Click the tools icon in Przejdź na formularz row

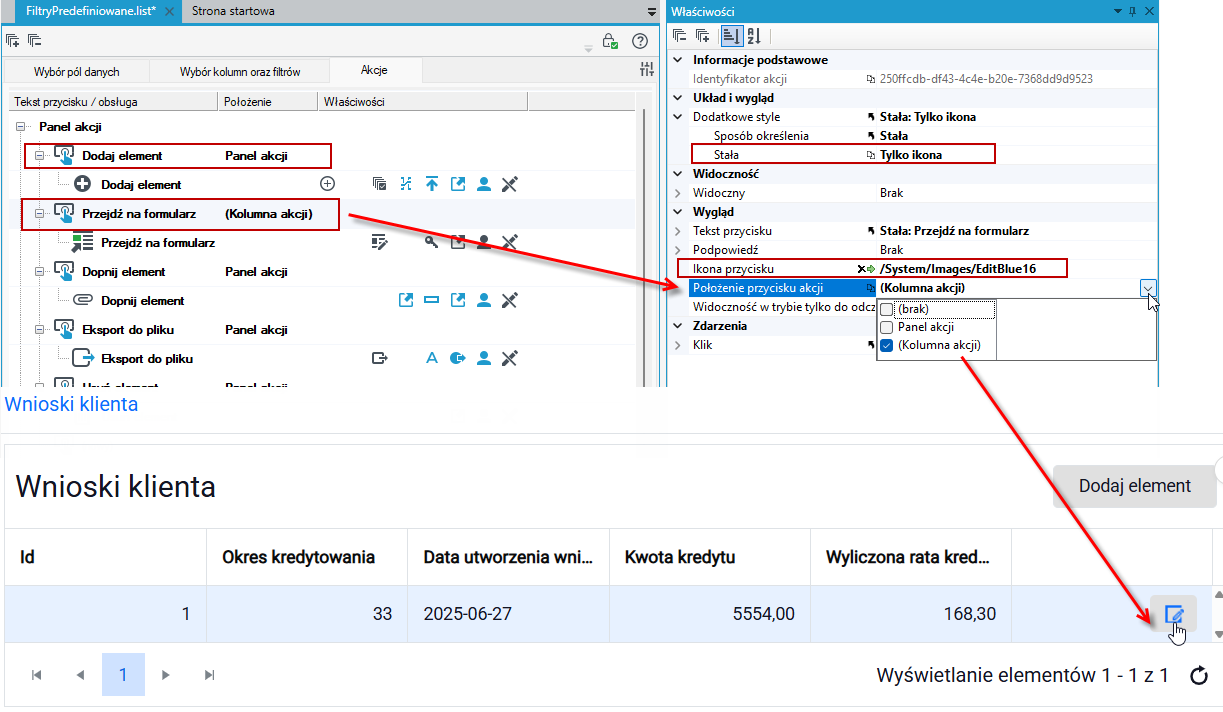pyautogui.click(x=509, y=242)
